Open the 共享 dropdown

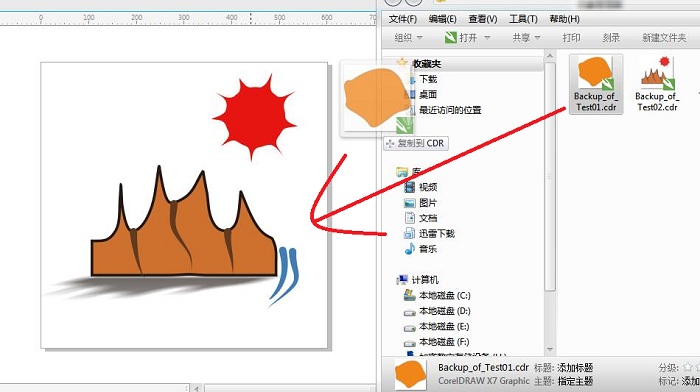pos(526,38)
